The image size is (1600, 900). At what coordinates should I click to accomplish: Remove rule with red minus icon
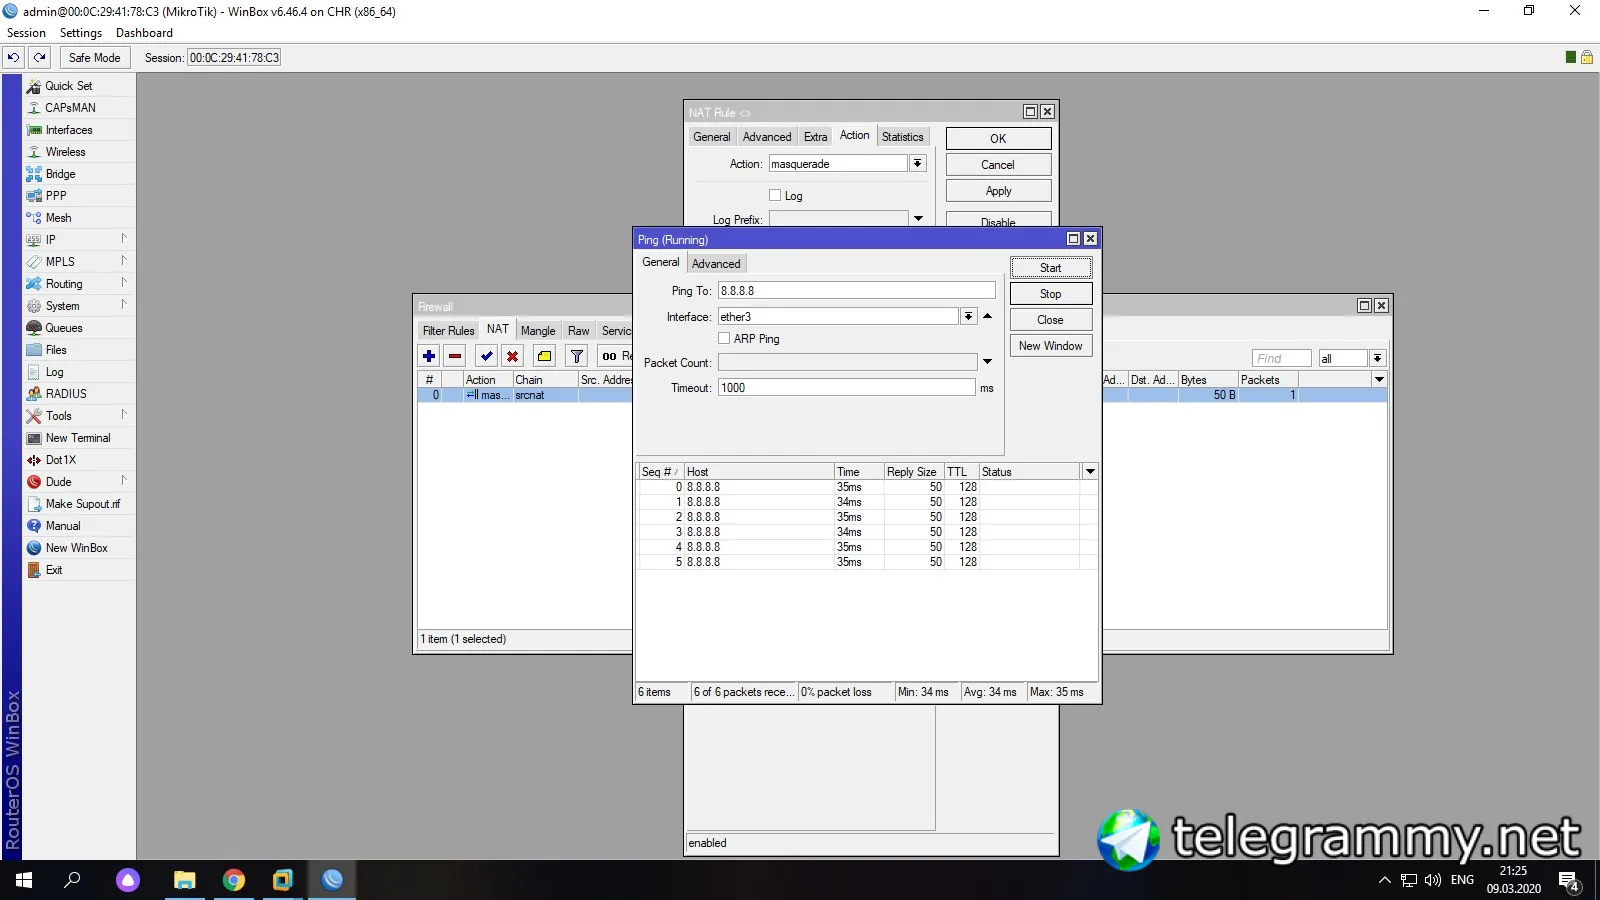point(455,356)
